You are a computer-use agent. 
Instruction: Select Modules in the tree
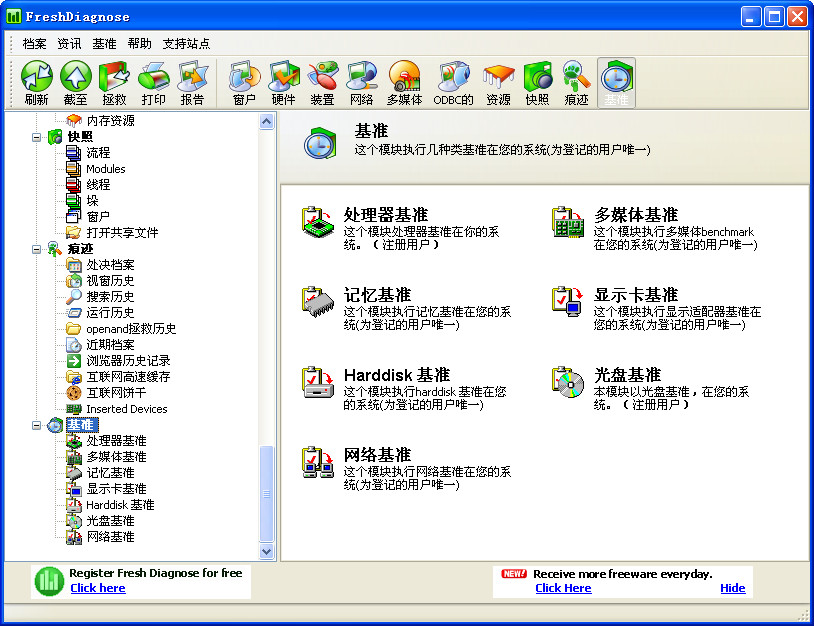point(105,169)
